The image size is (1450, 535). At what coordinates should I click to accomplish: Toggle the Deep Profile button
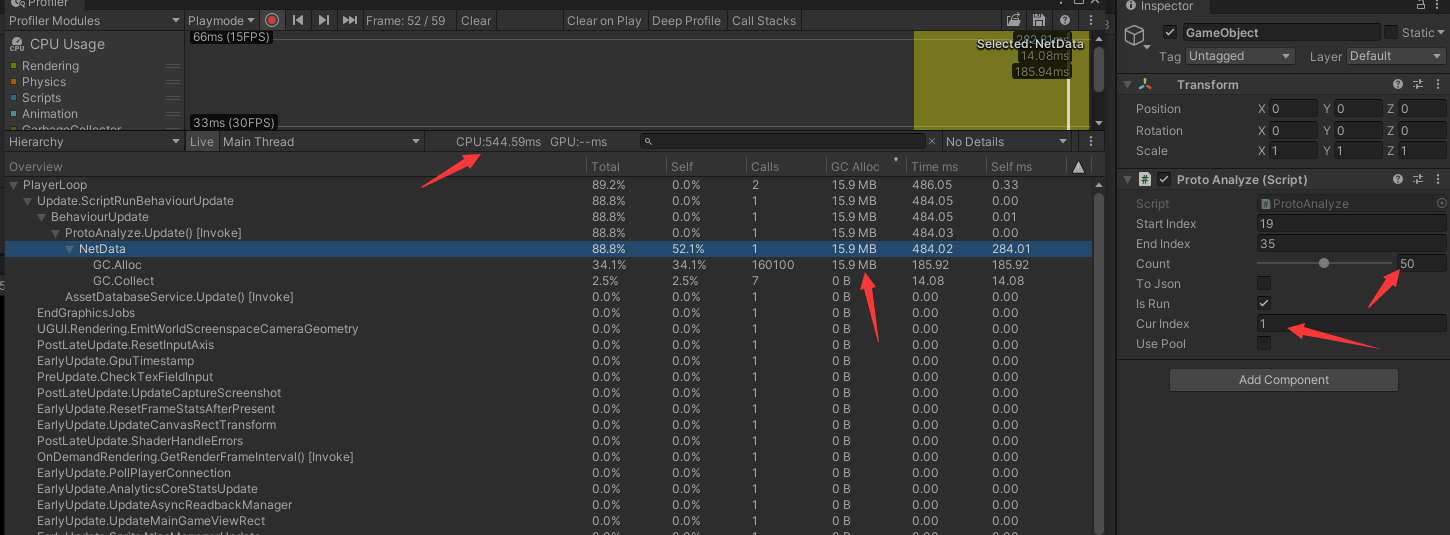pyautogui.click(x=686, y=20)
